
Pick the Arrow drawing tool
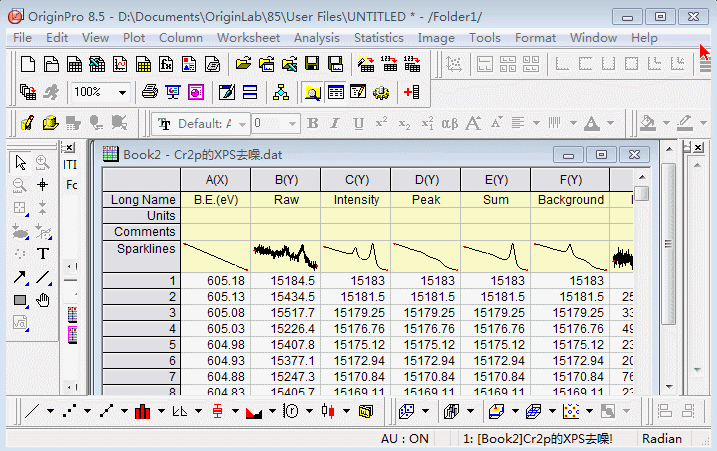pyautogui.click(x=20, y=277)
